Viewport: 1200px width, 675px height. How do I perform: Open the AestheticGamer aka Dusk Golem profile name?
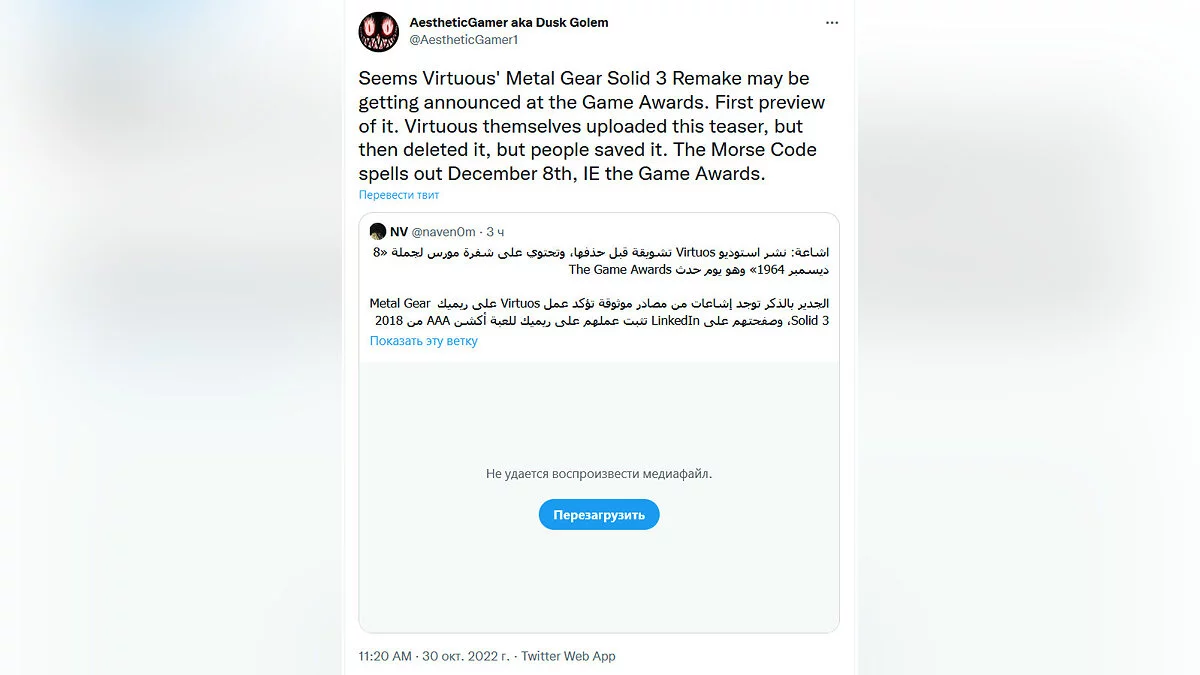point(508,22)
